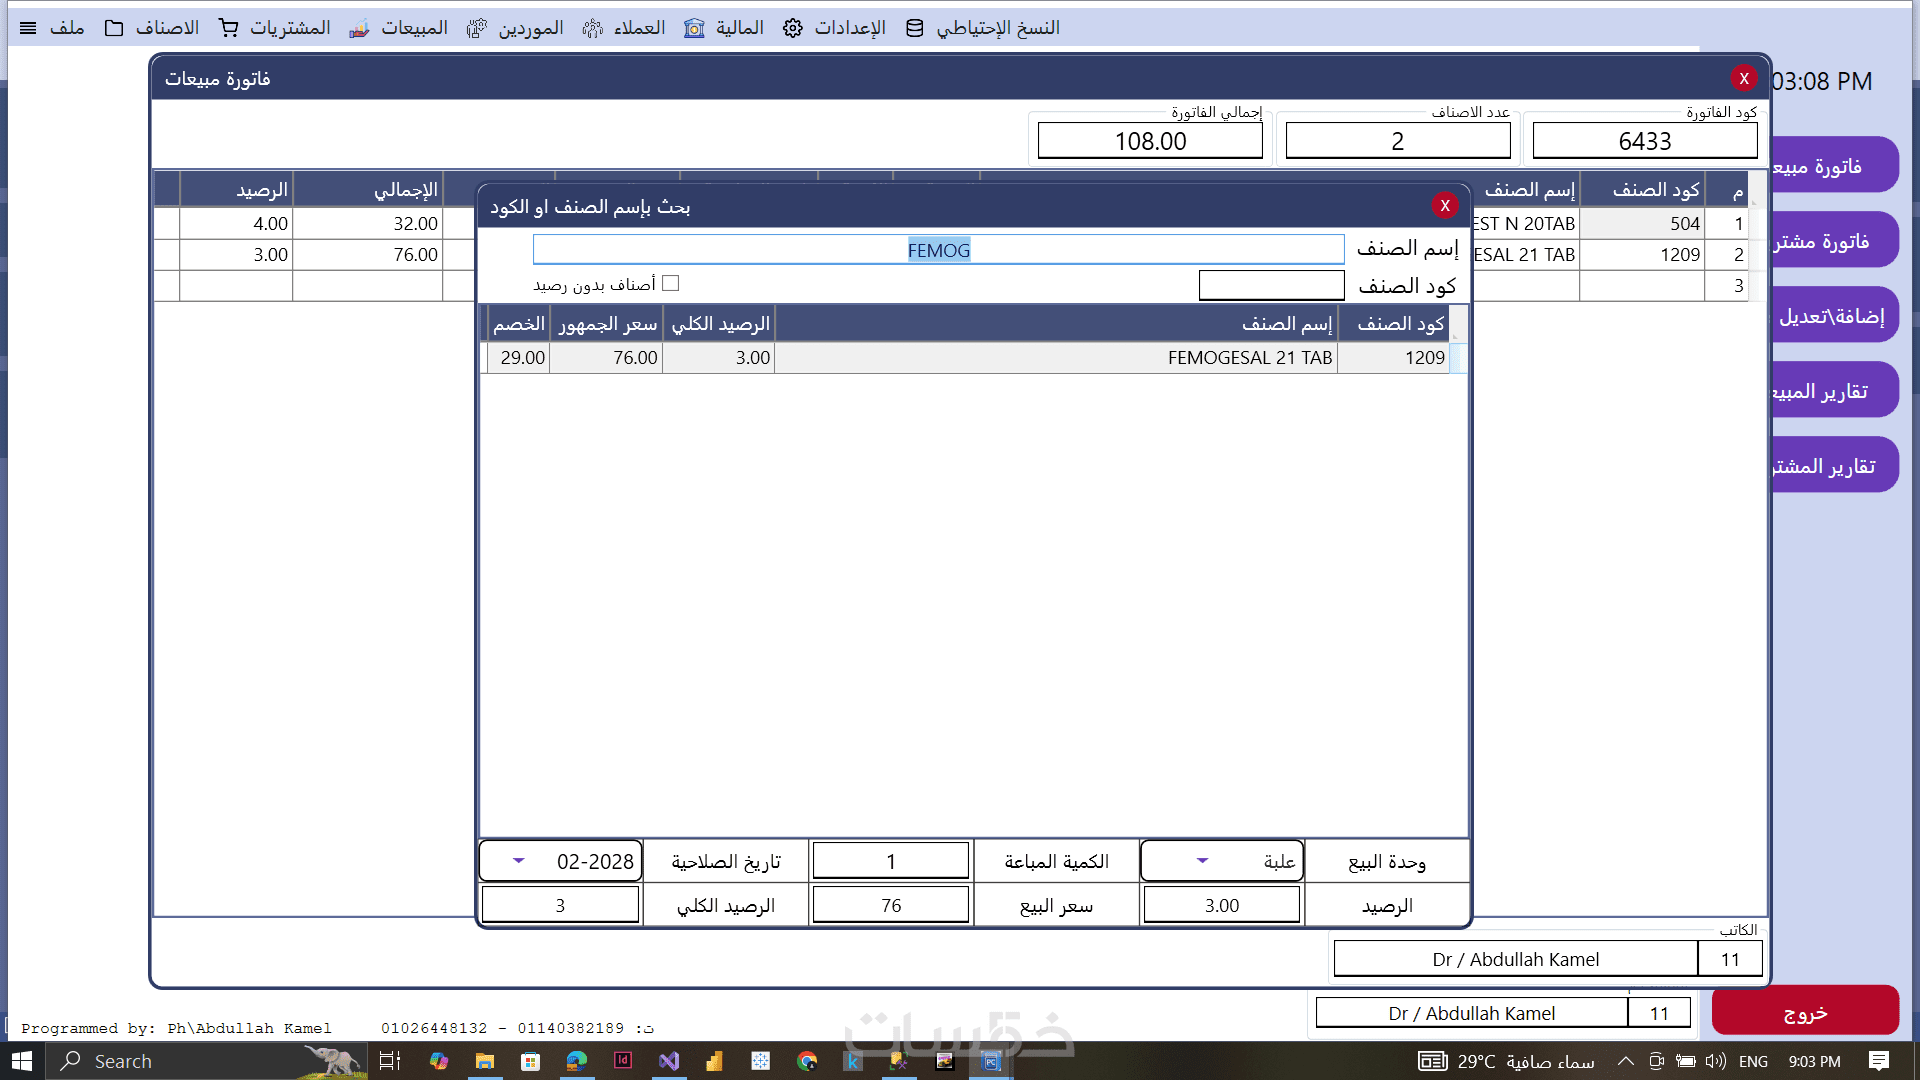The image size is (1920, 1080).
Task: Click the sales chart icon for المبيعات
Action: pos(359,28)
